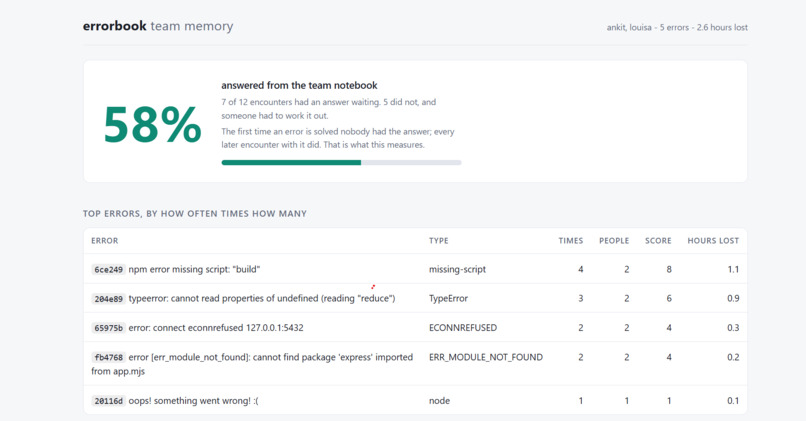Click the 65975b error hash badge
The image size is (806, 421).
click(x=108, y=328)
